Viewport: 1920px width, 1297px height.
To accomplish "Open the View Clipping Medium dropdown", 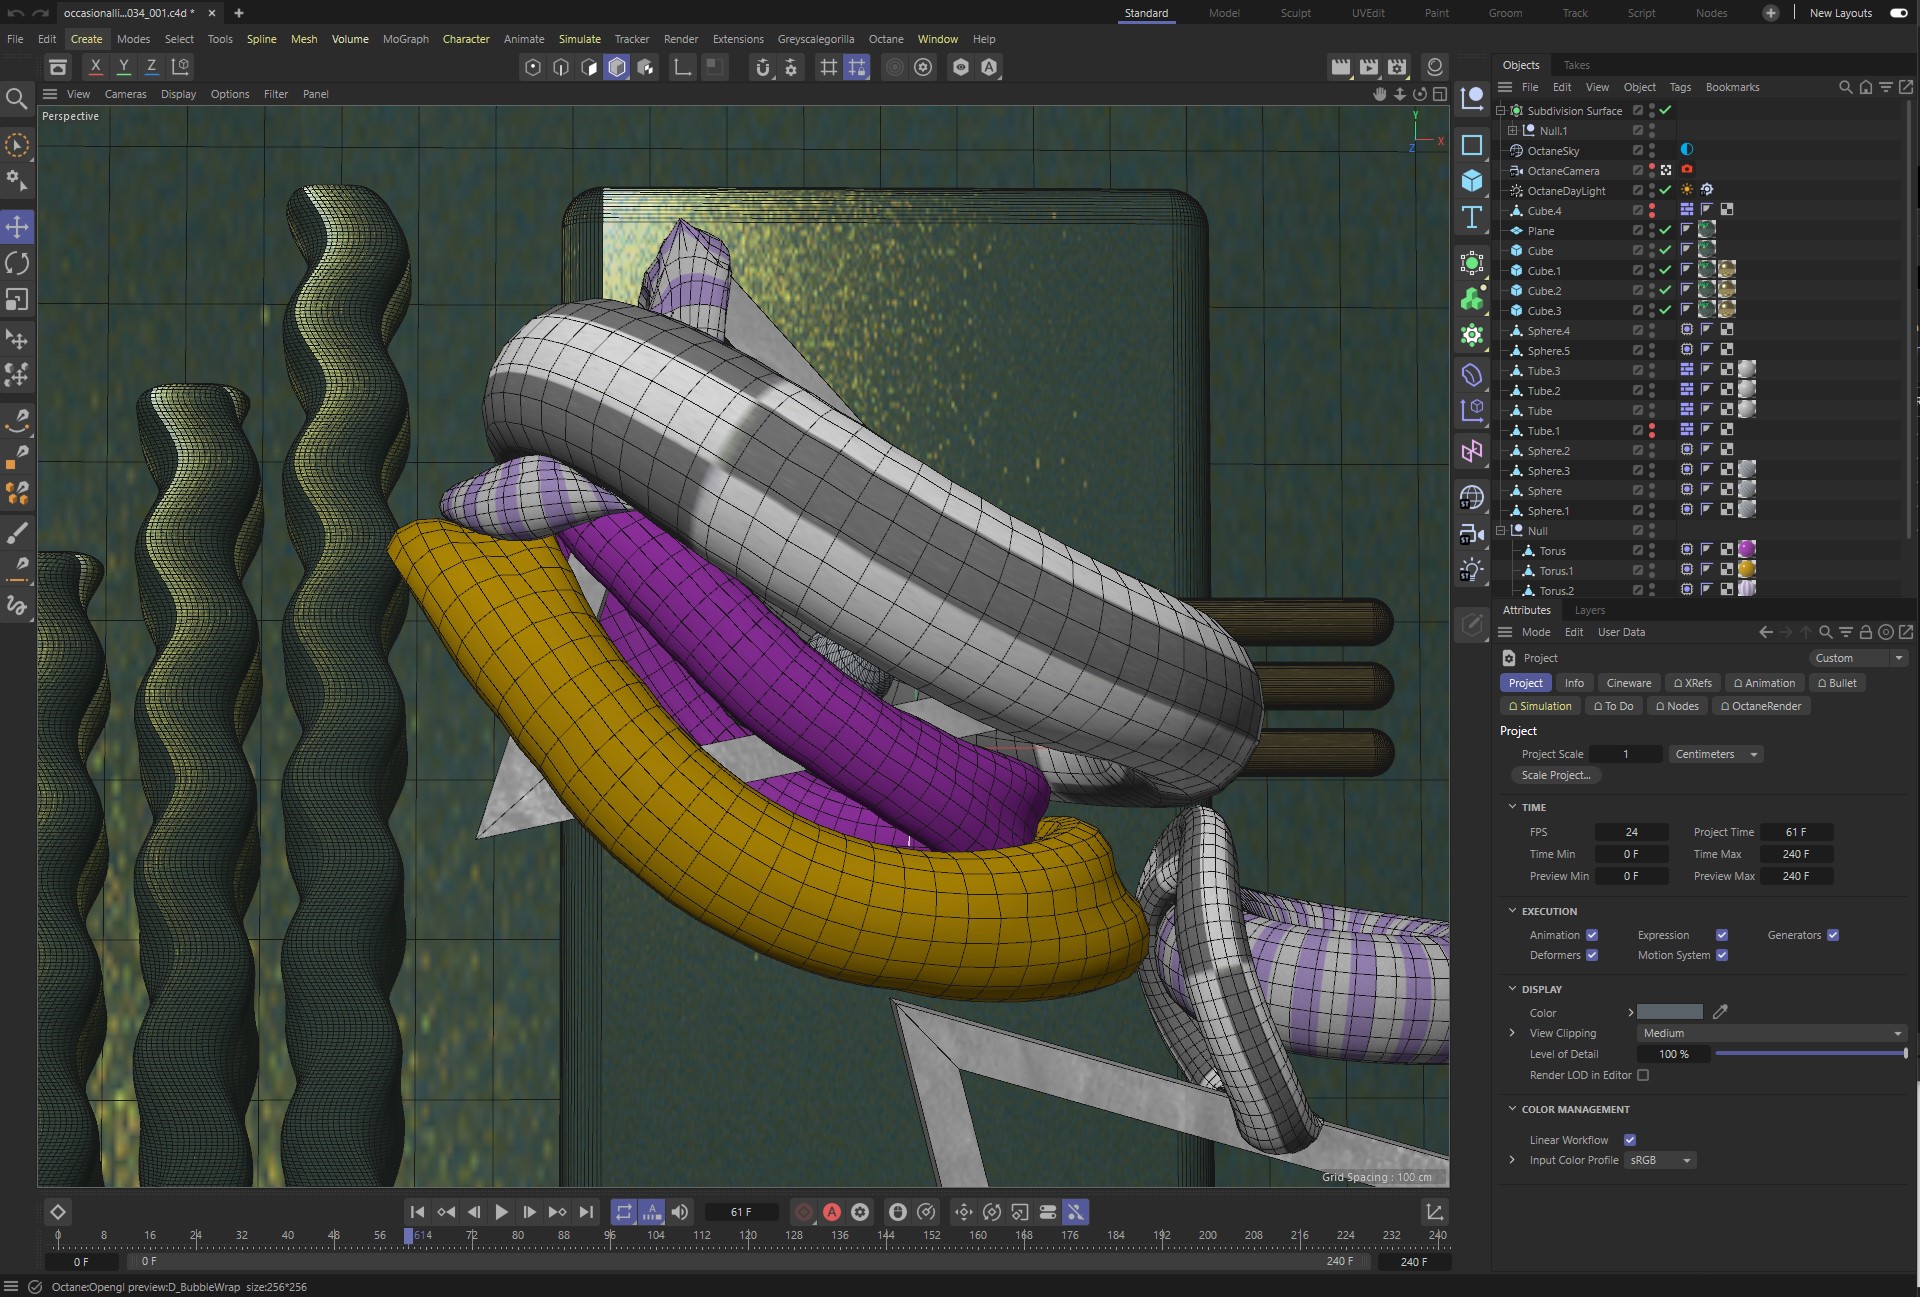I will tap(1770, 1033).
